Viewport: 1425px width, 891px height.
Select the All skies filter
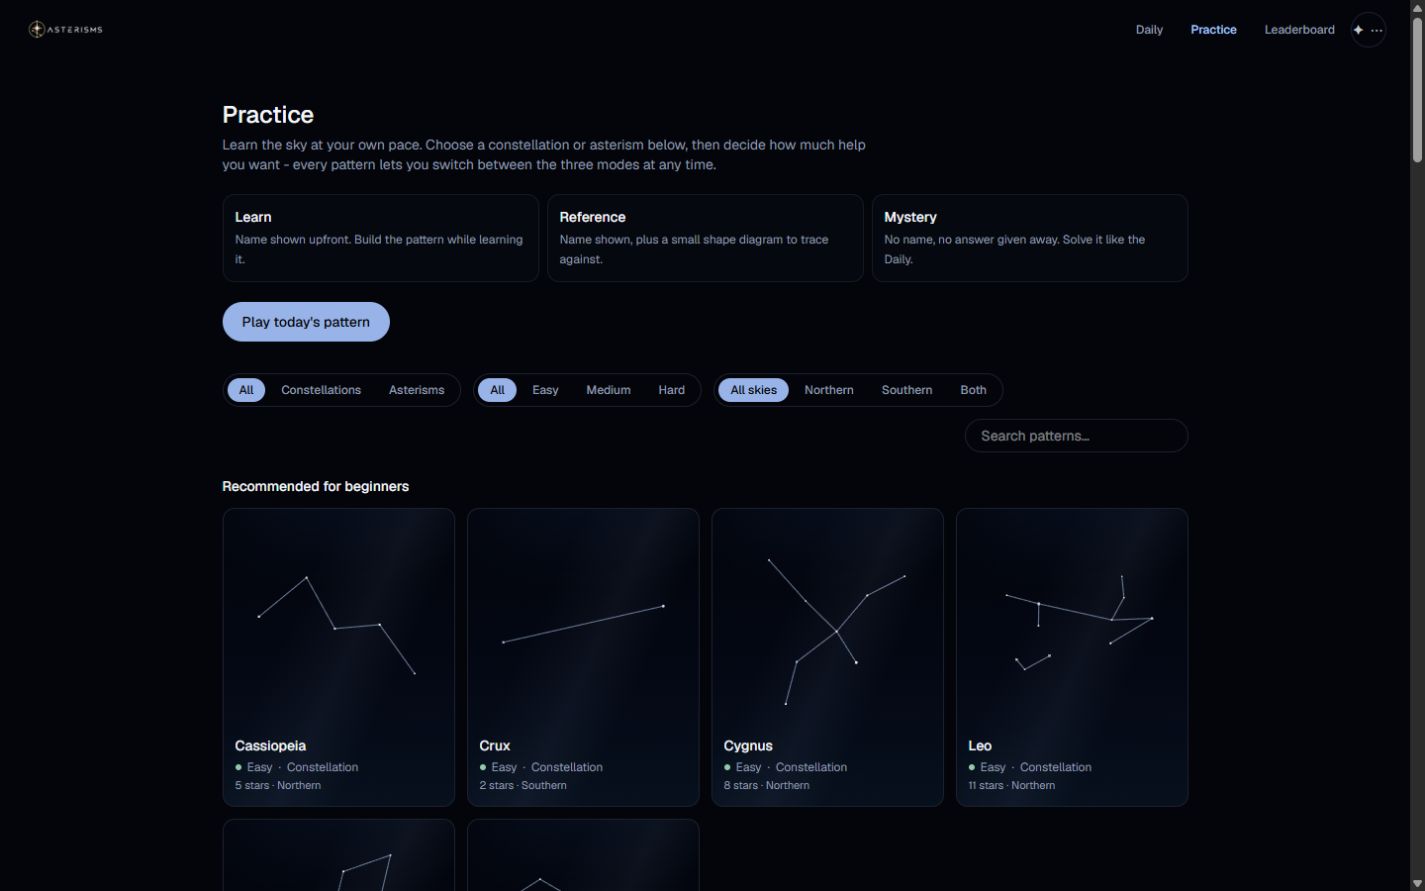pos(753,390)
